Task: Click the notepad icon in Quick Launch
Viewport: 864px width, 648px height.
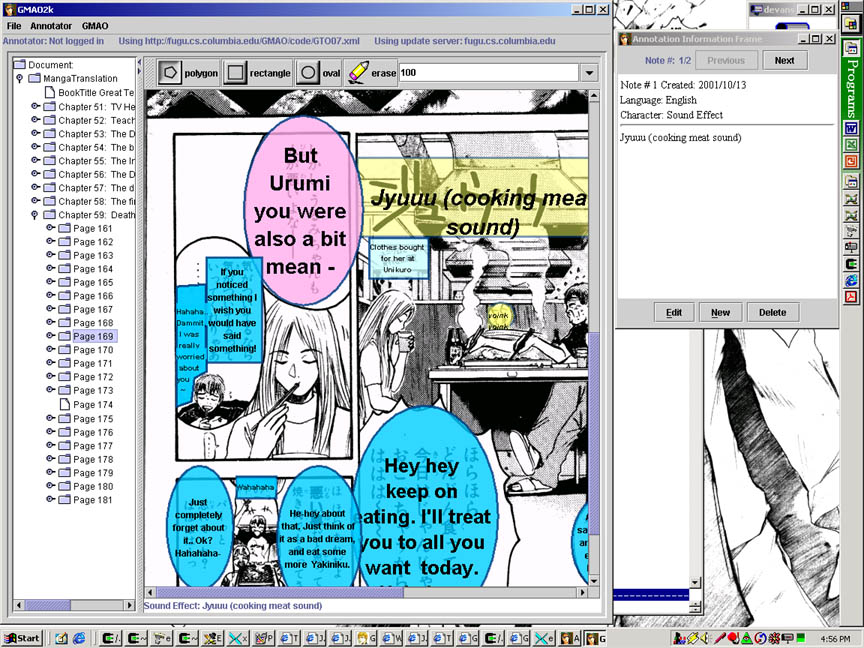Action: pos(61,638)
